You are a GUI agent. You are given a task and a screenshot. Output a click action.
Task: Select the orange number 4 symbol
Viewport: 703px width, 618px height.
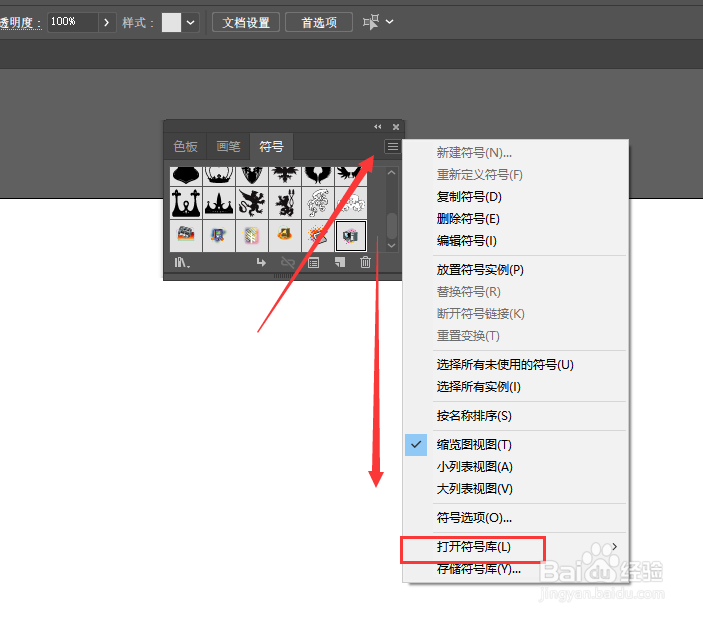[x=285, y=236]
